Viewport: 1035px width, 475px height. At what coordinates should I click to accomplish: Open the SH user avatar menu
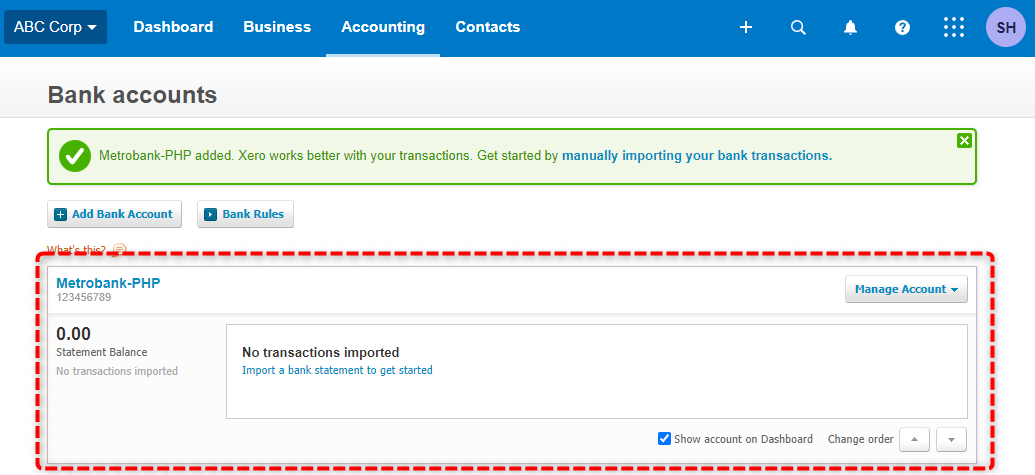point(1006,27)
